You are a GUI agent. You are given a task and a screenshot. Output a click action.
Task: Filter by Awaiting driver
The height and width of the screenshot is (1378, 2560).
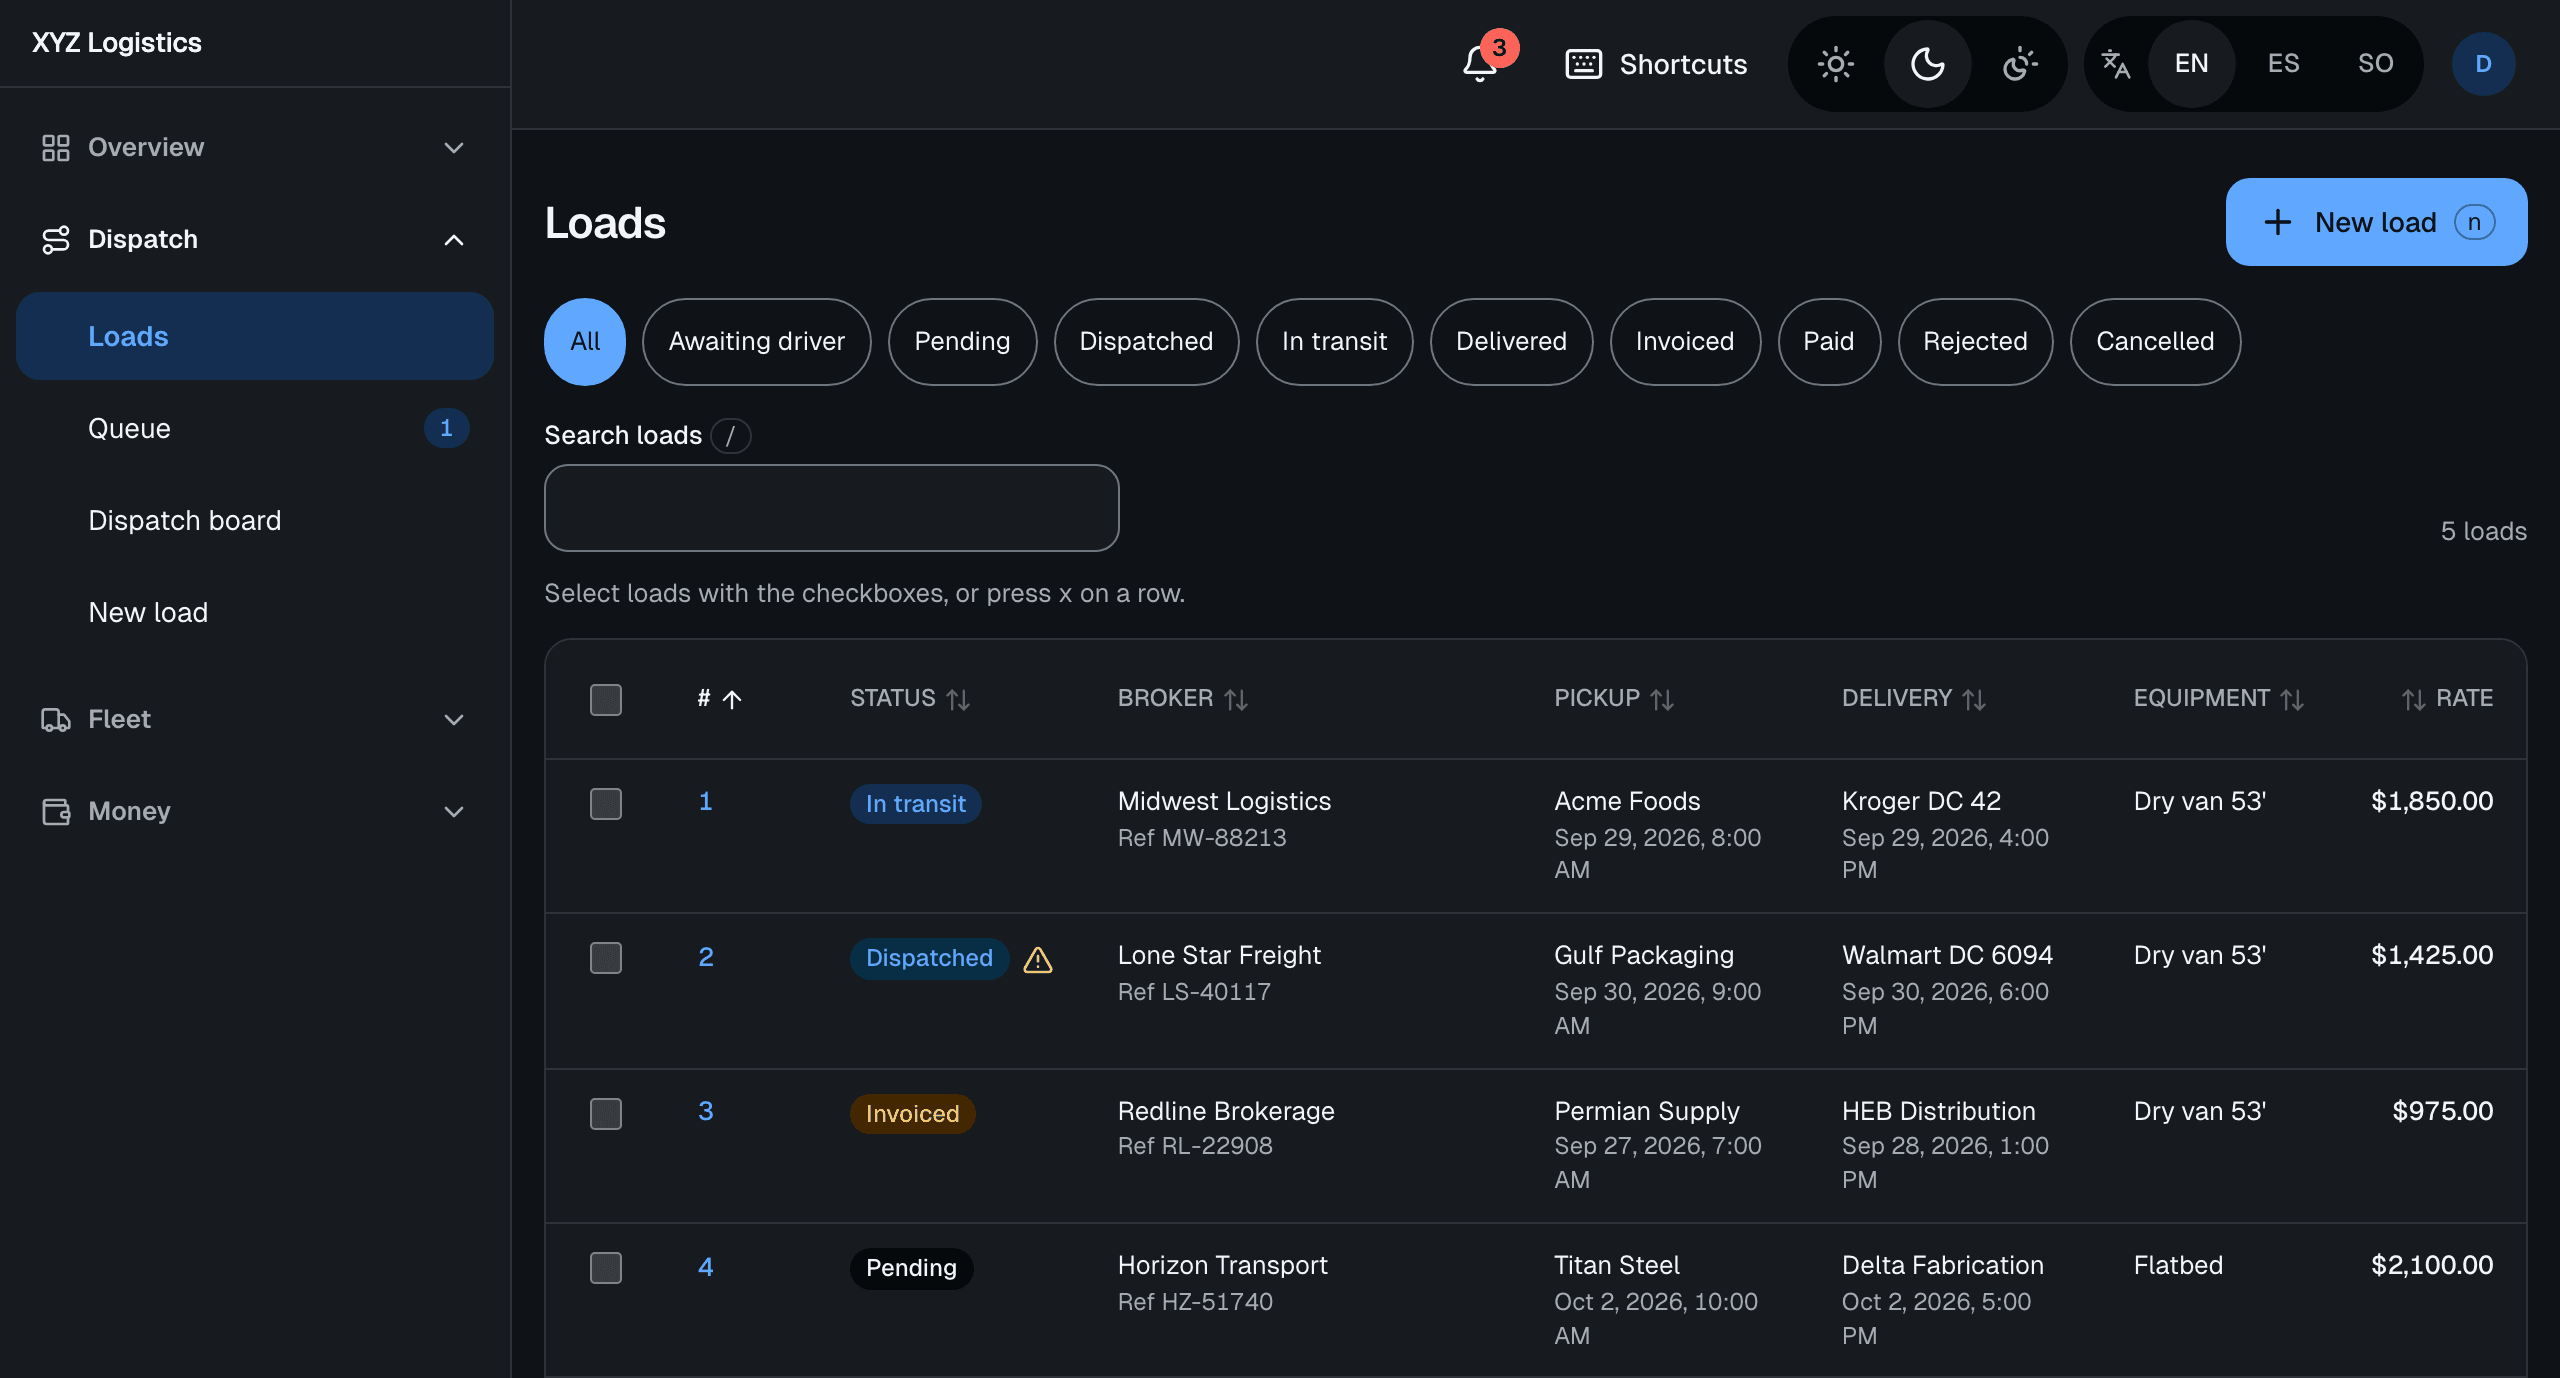pyautogui.click(x=757, y=342)
